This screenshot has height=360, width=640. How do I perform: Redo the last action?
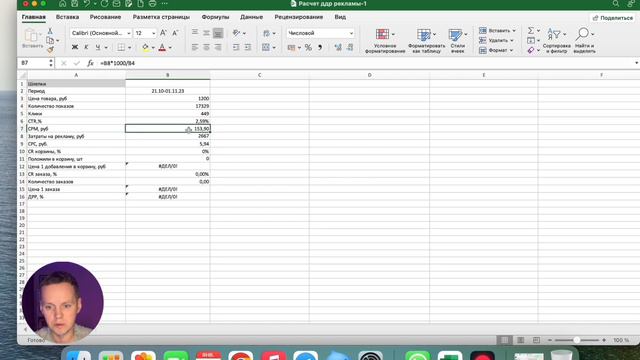click(x=104, y=4)
